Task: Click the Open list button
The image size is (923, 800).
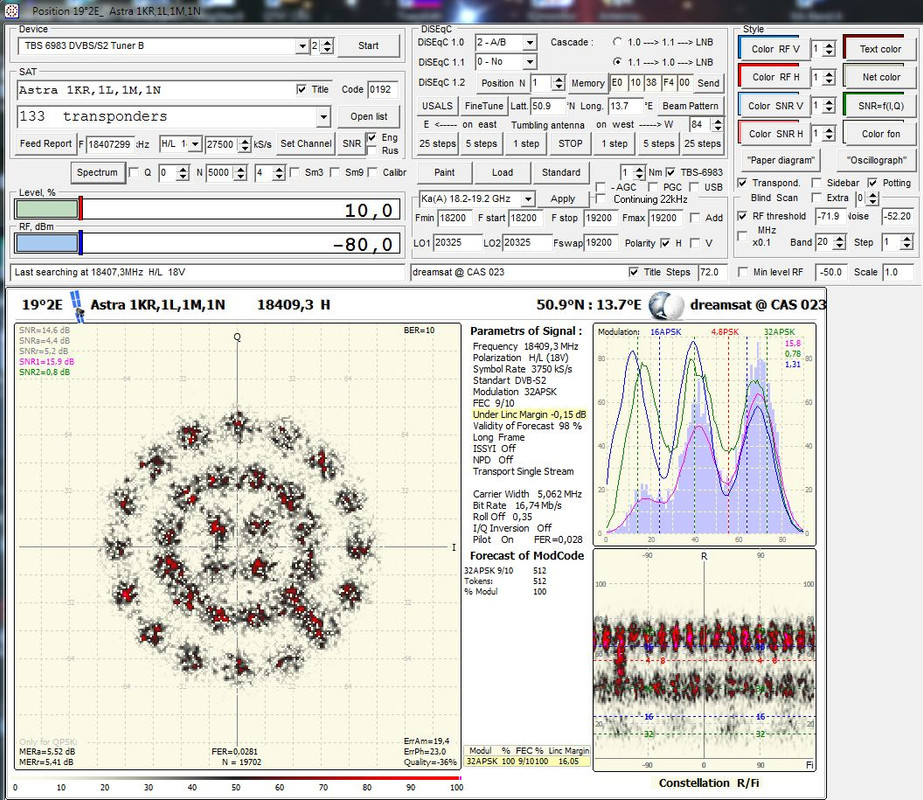Action: pyautogui.click(x=368, y=117)
